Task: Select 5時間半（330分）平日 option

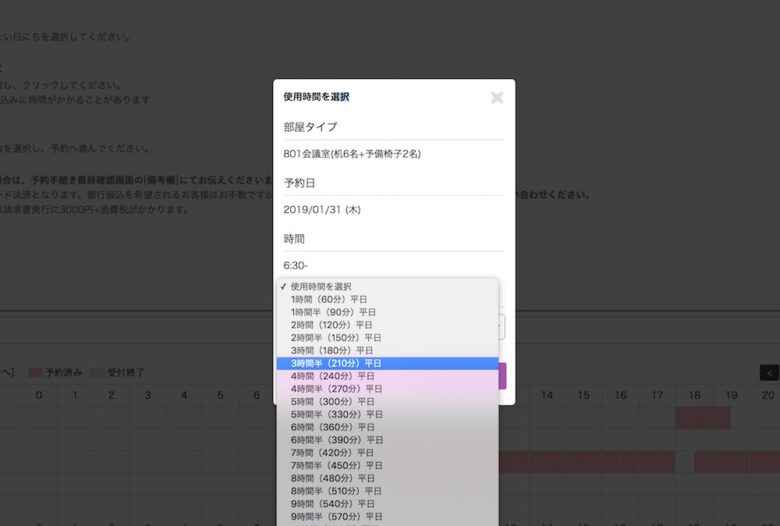Action: [x=388, y=415]
